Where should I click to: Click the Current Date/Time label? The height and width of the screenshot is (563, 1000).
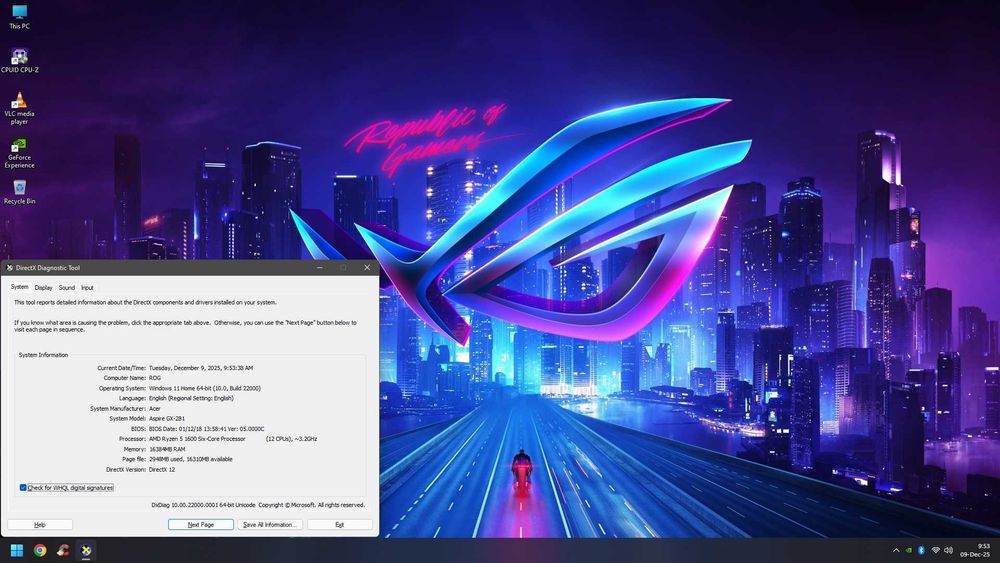coord(122,368)
